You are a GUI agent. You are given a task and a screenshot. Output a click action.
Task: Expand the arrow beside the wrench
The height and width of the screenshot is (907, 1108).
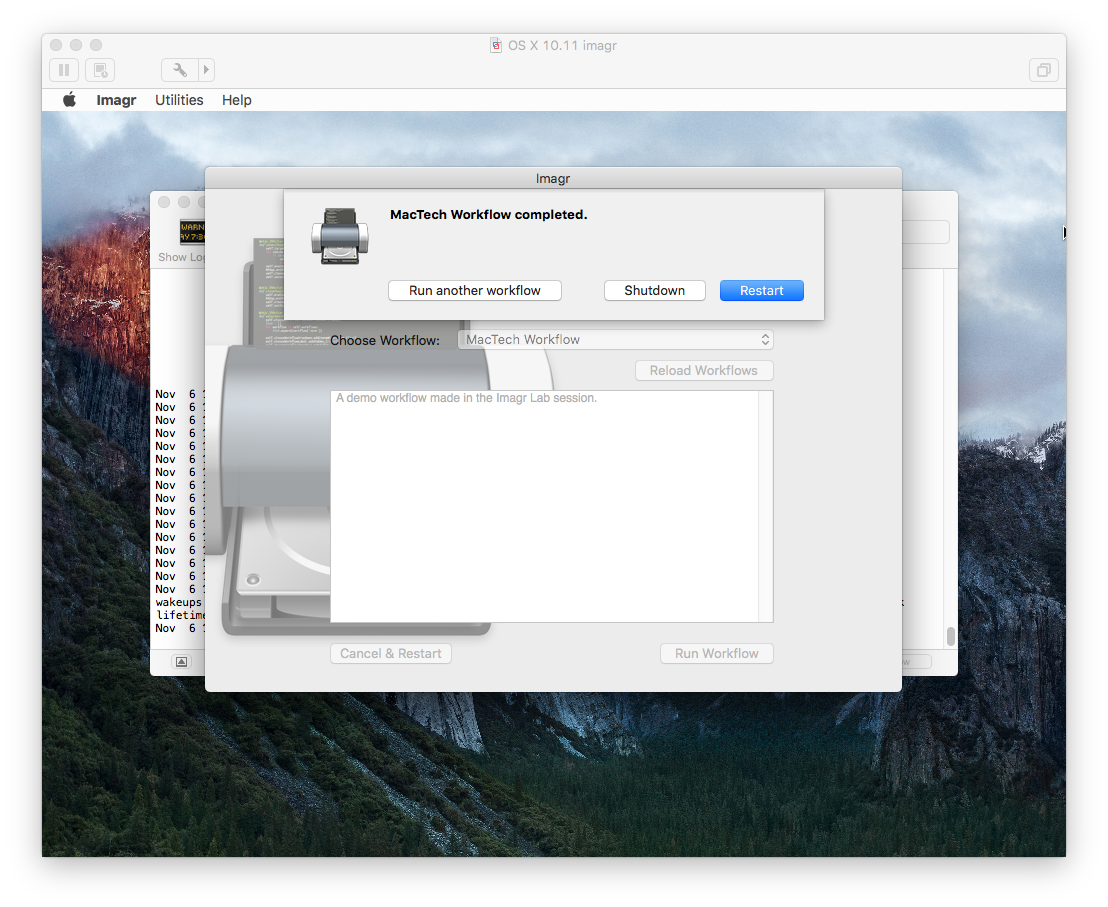click(206, 70)
